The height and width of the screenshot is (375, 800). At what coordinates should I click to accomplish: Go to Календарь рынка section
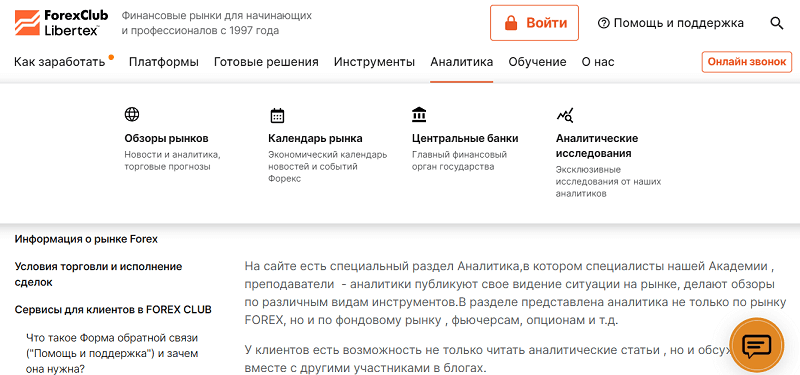315,138
